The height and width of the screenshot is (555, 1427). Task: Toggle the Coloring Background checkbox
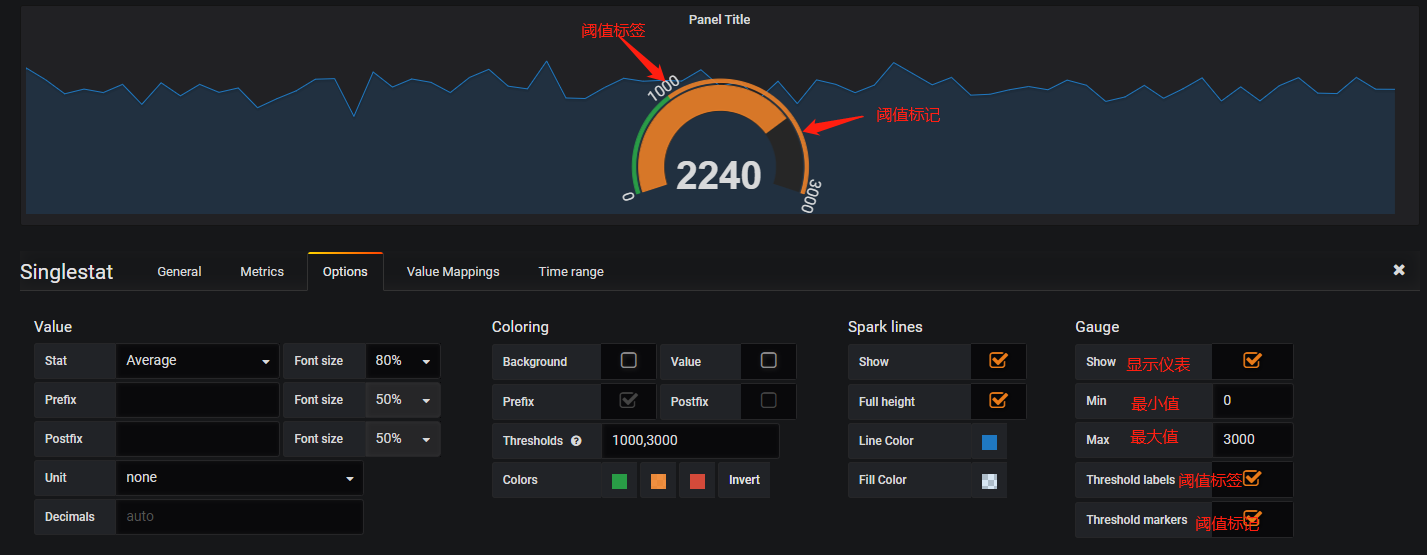629,360
